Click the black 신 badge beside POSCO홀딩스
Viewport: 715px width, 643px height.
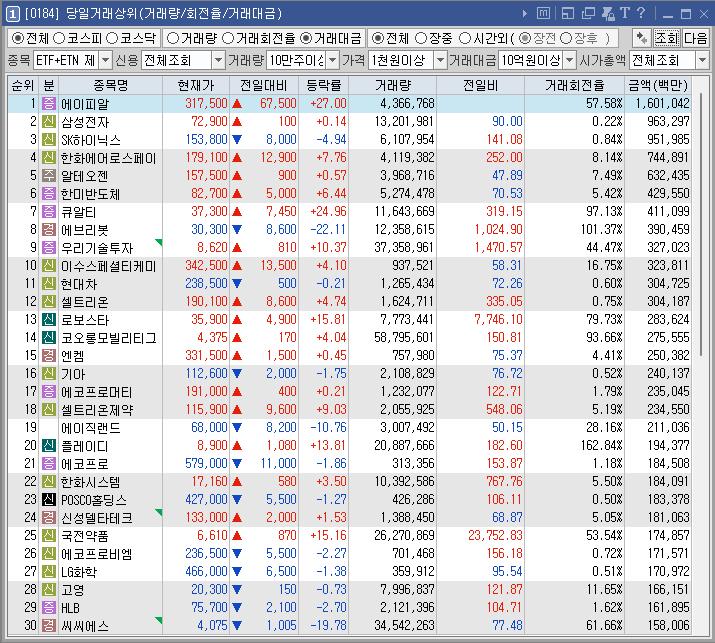tap(49, 500)
